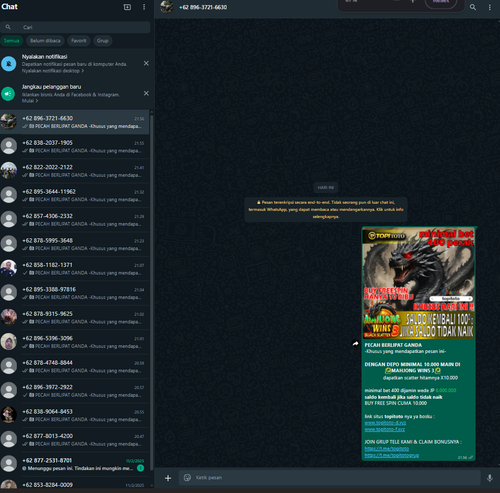500x493 pixels.
Task: Open chat +62 895-3388-97816
Action: (75, 293)
